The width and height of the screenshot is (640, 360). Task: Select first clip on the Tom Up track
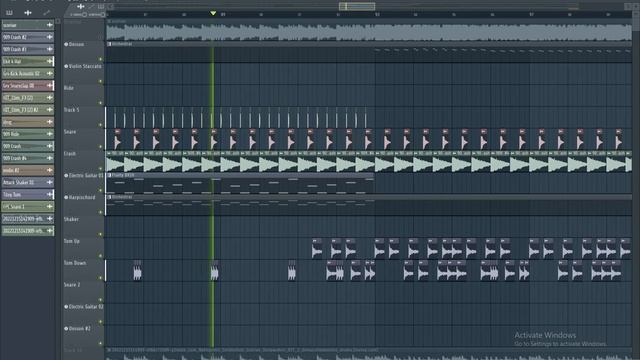pos(317,249)
